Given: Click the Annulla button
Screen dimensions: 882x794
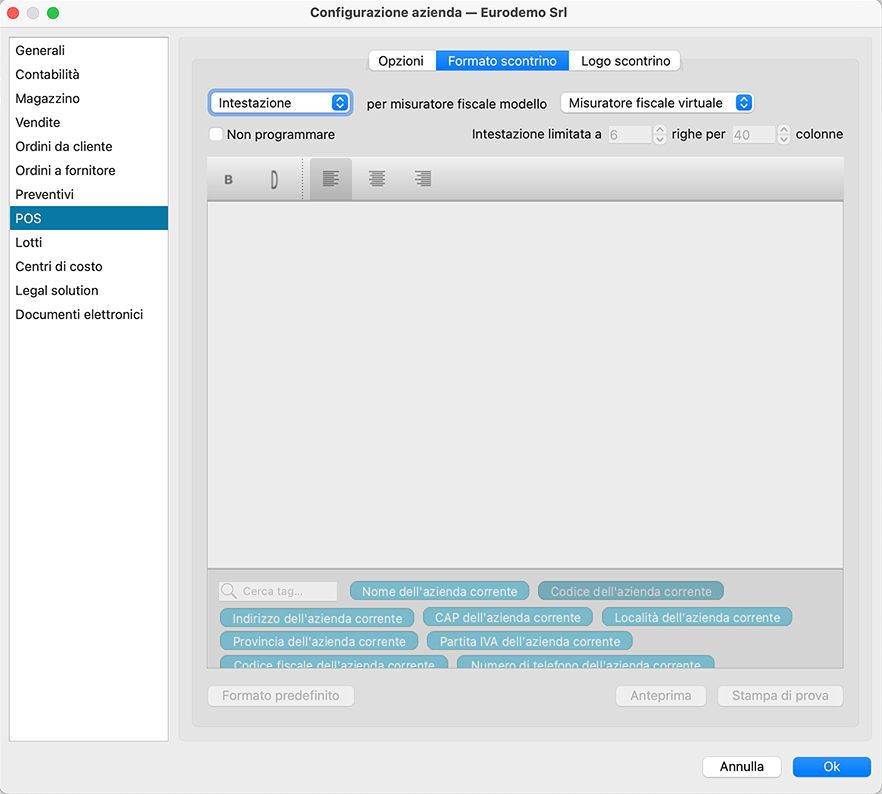Looking at the screenshot, I should (741, 766).
